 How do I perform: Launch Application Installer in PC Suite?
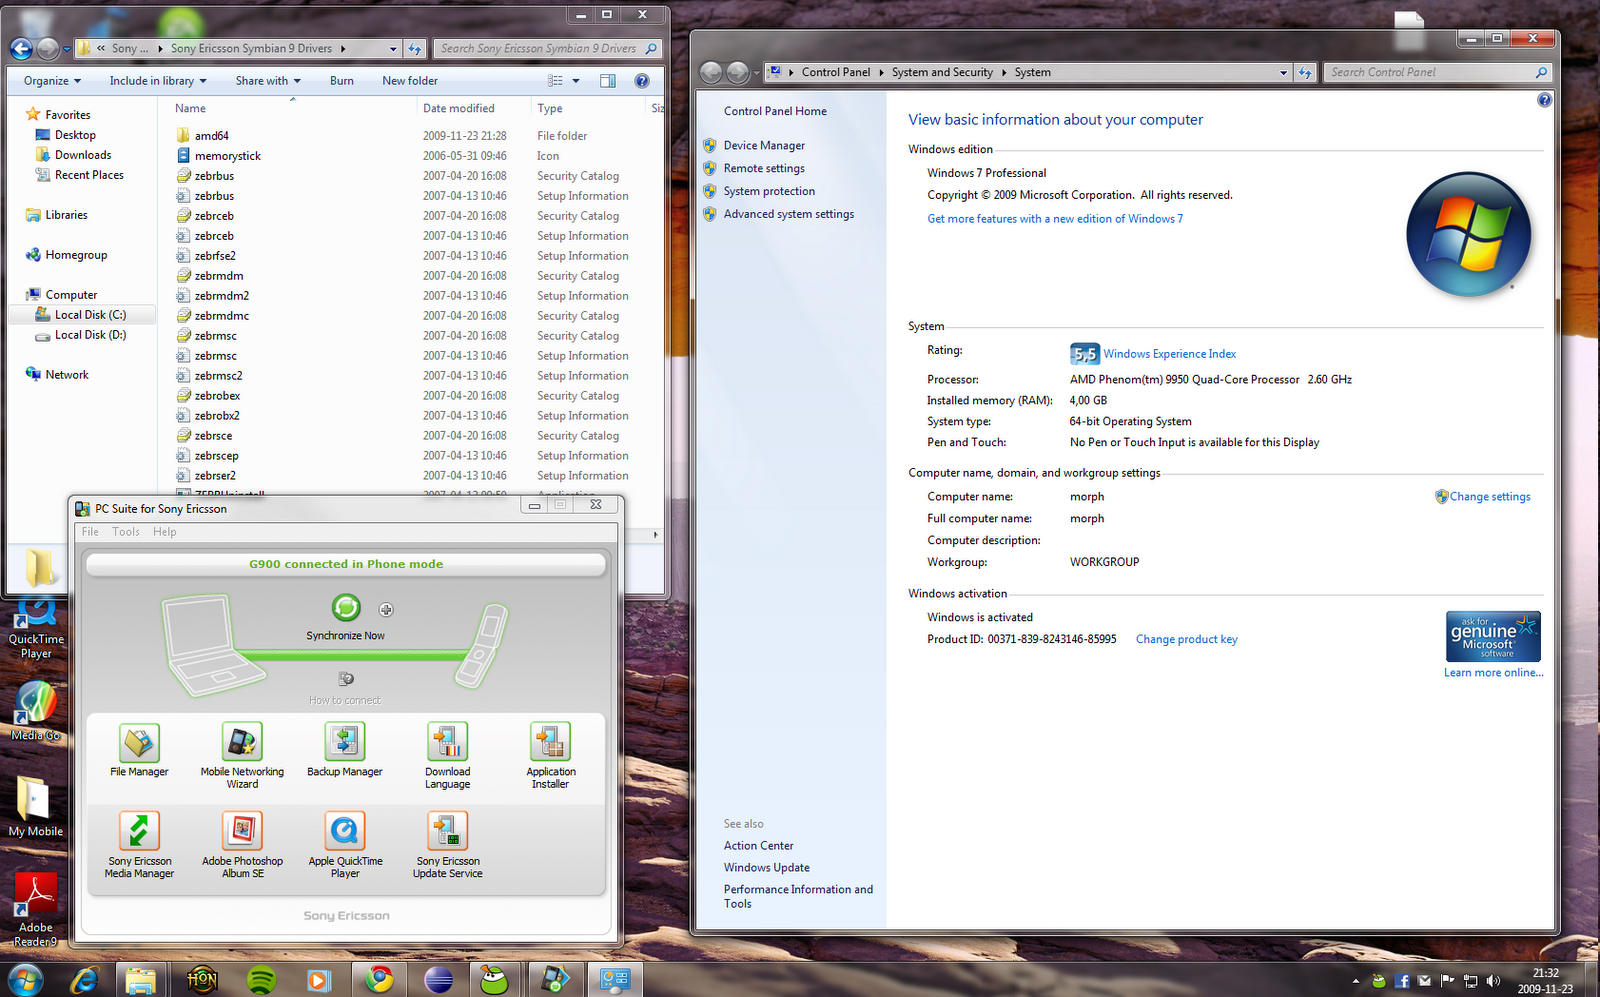(550, 742)
